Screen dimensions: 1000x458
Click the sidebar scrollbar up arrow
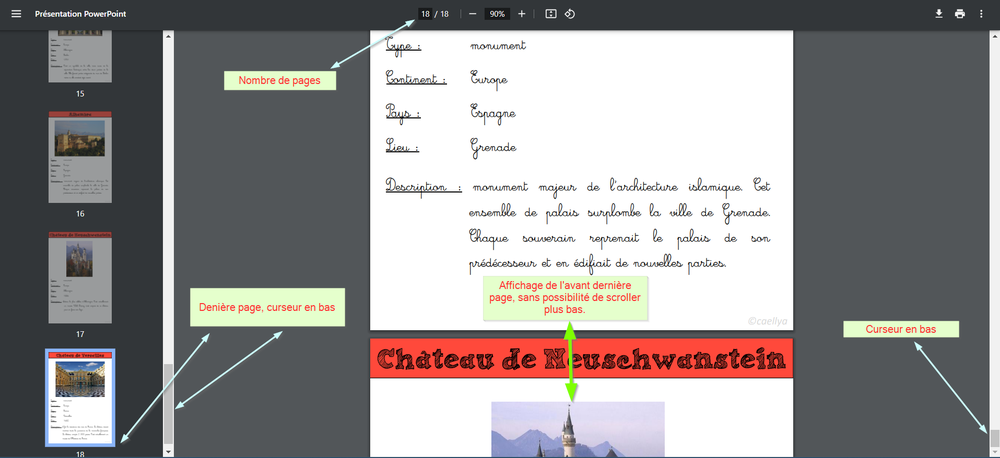[168, 36]
